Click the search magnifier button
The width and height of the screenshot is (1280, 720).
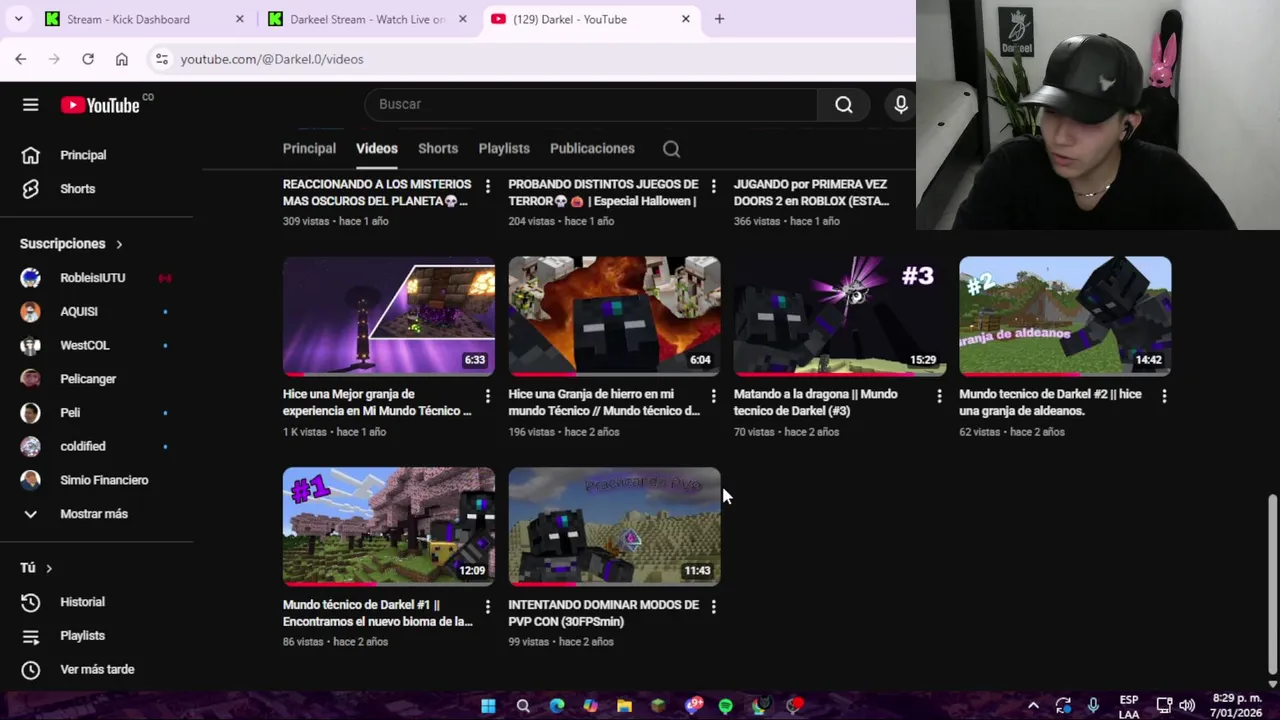coord(844,104)
